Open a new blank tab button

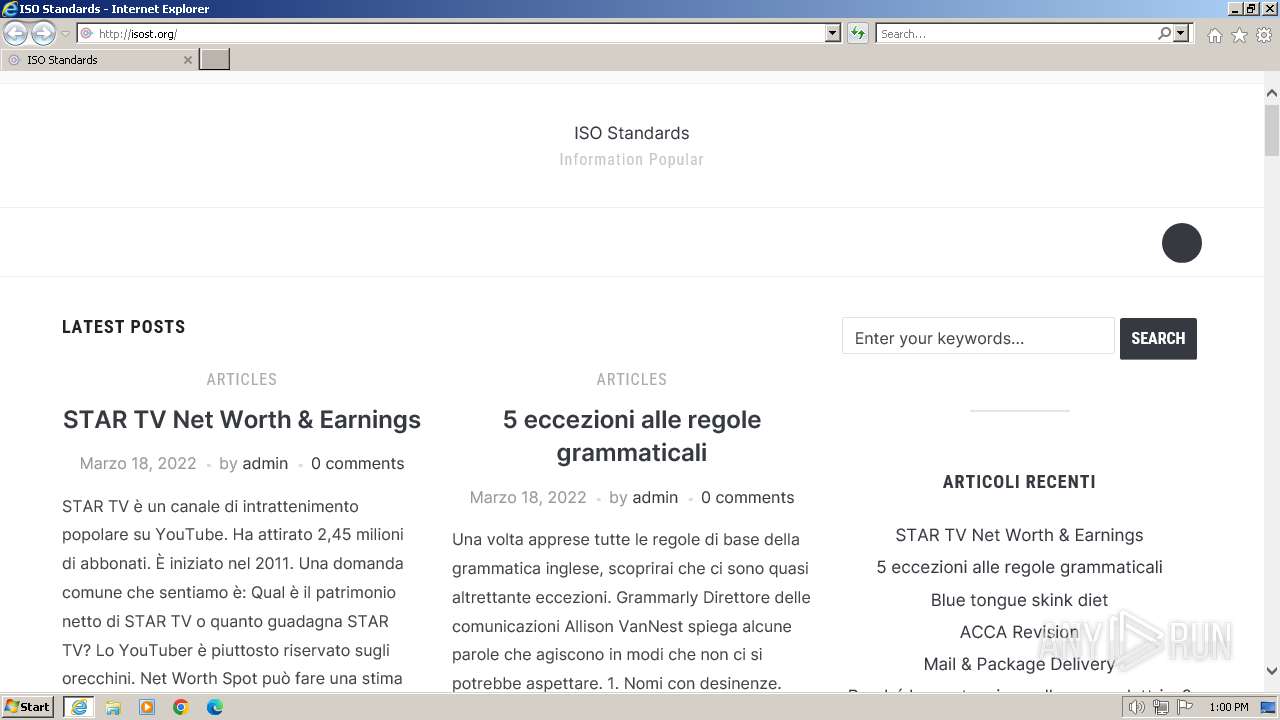[215, 60]
